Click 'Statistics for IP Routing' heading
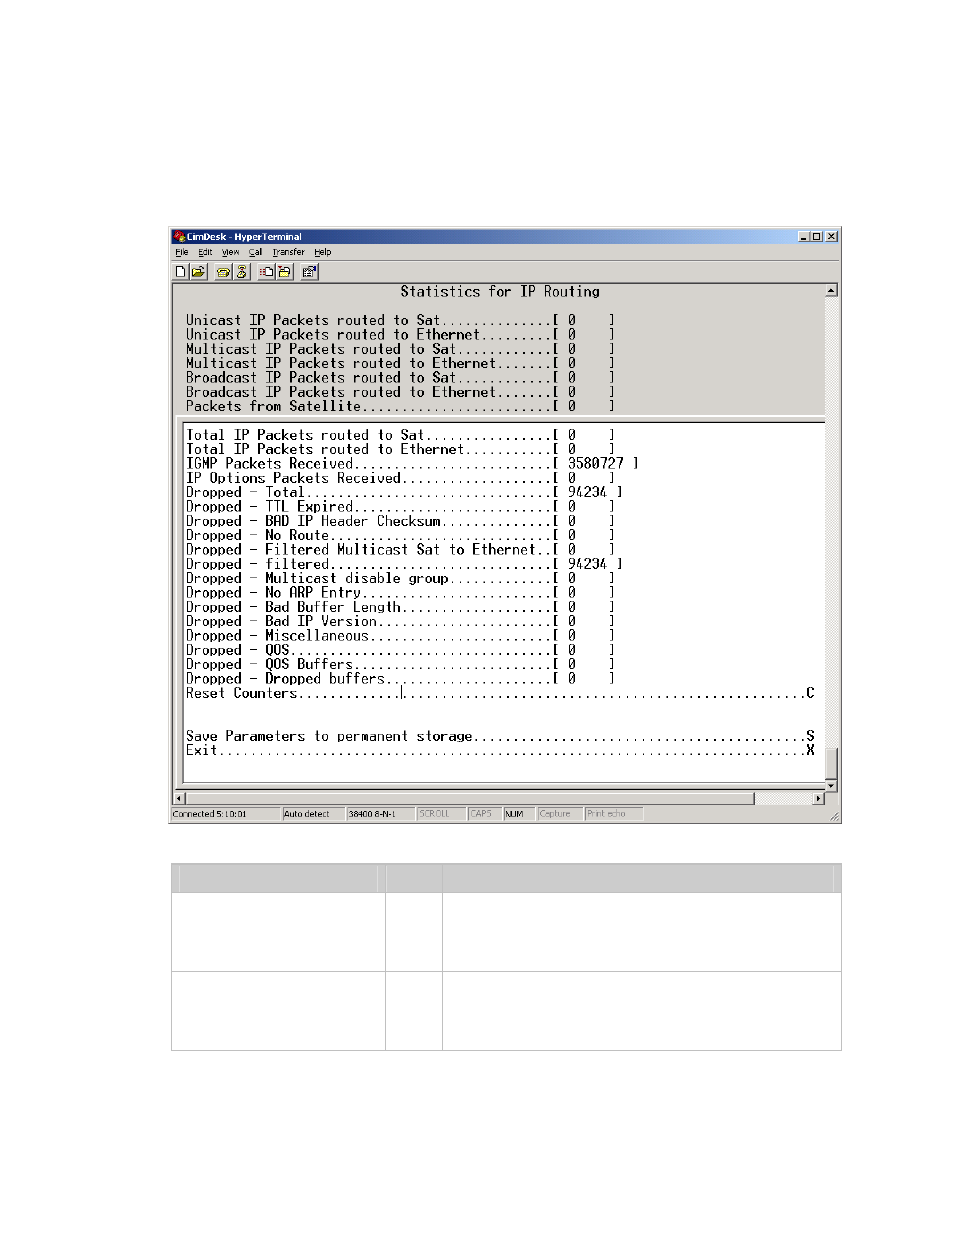Screen dimensions: 954x1235 click(x=500, y=292)
